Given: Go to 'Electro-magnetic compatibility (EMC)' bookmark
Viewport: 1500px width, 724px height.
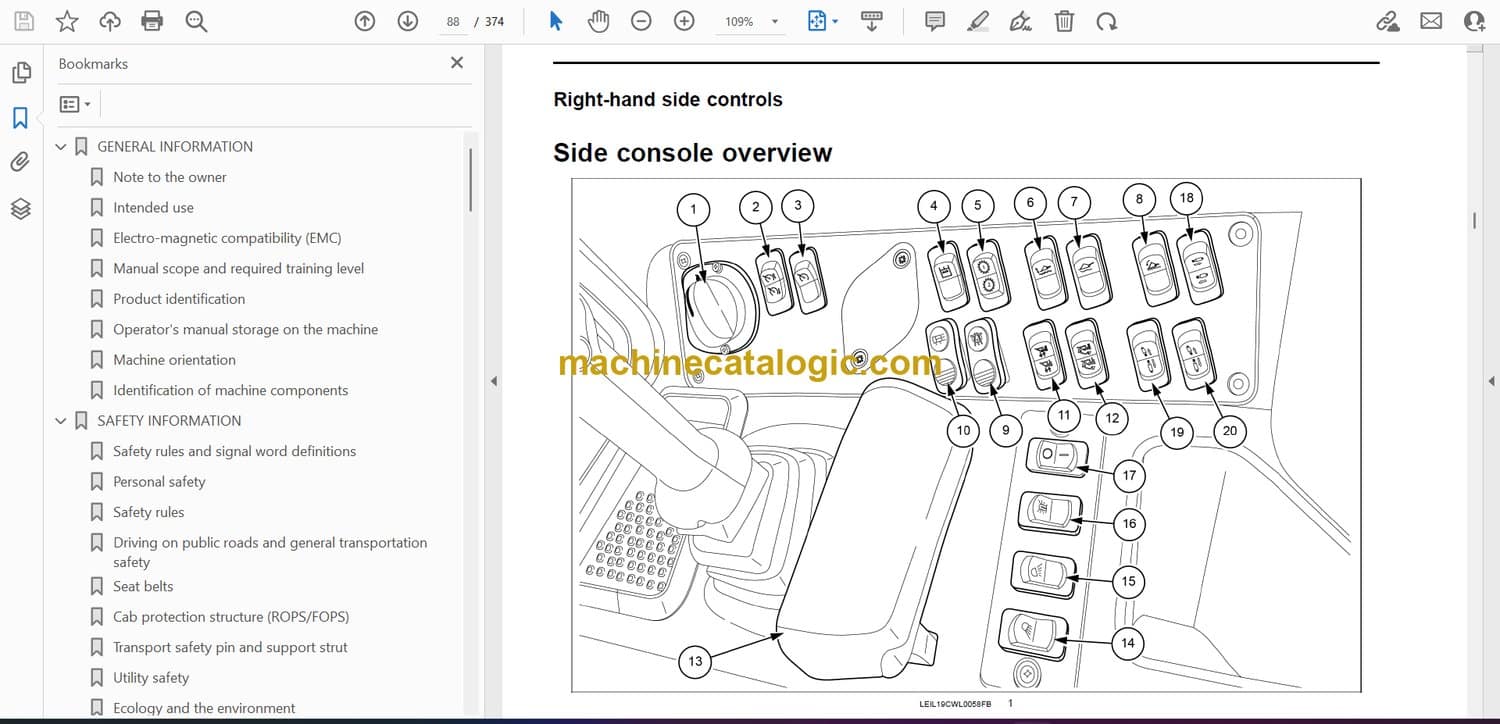Looking at the screenshot, I should (227, 238).
